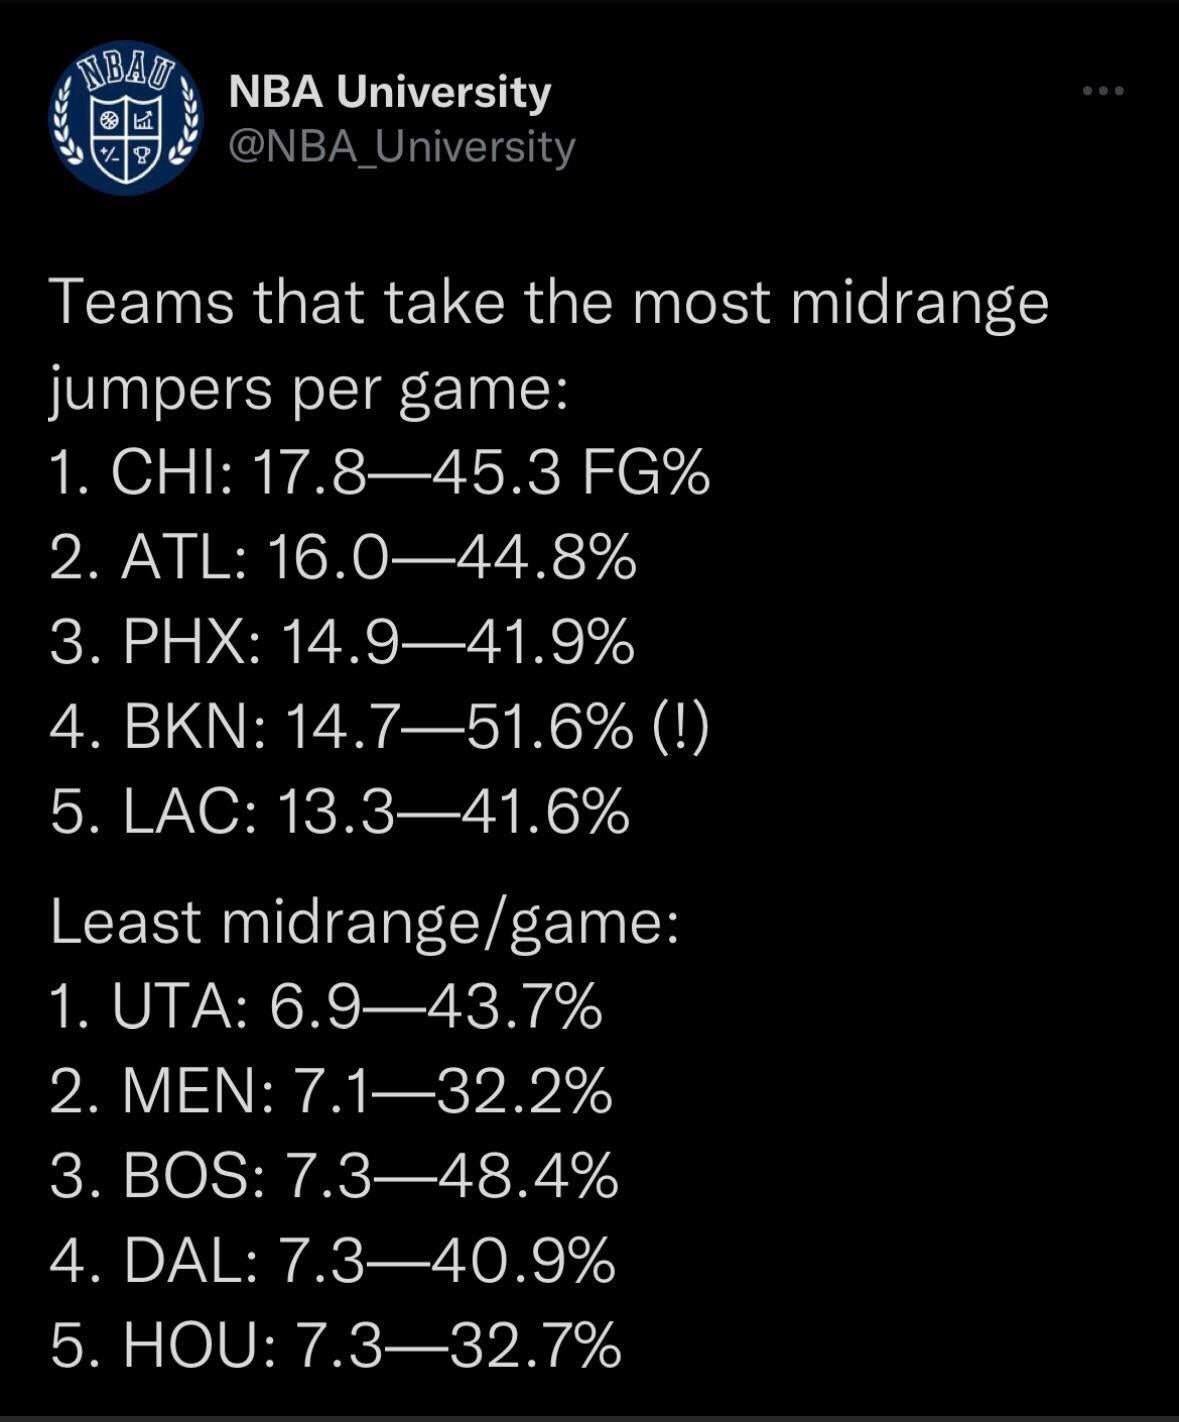Viewport: 1179px width, 1422px height.
Task: Click the 'jumpers per game:' line
Action: [x=309, y=387]
